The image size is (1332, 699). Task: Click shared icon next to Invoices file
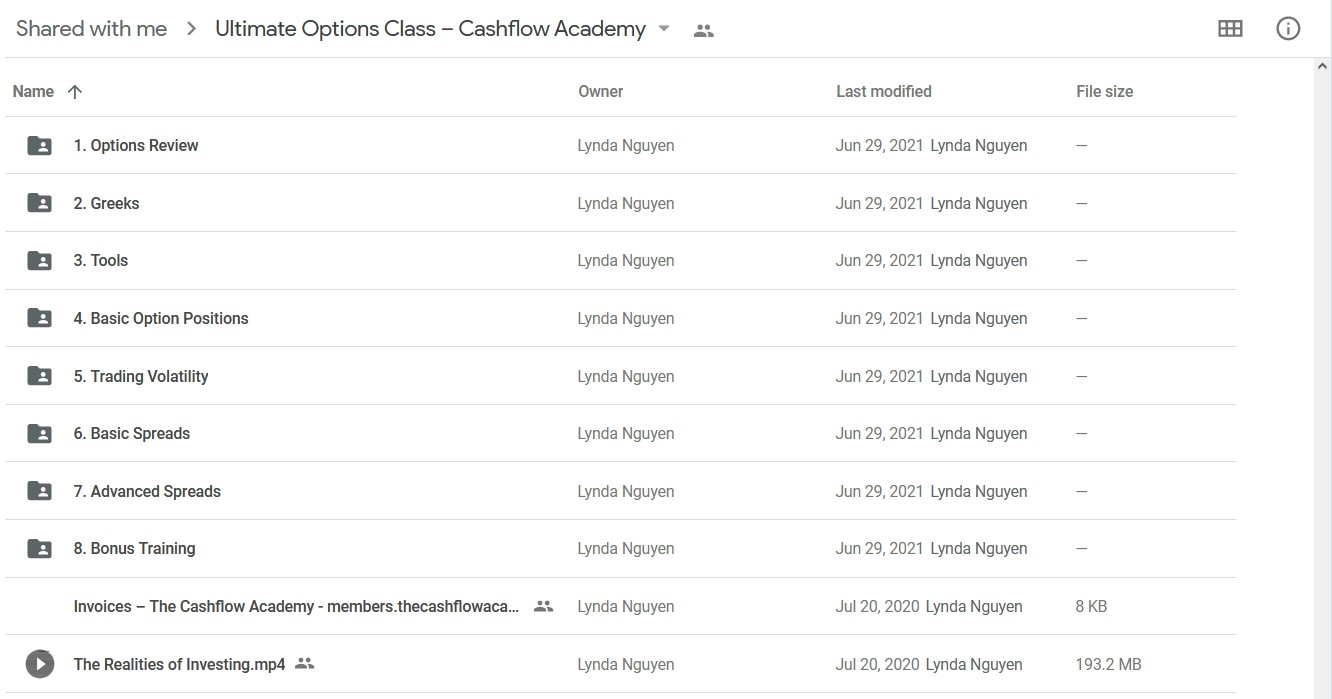[543, 606]
